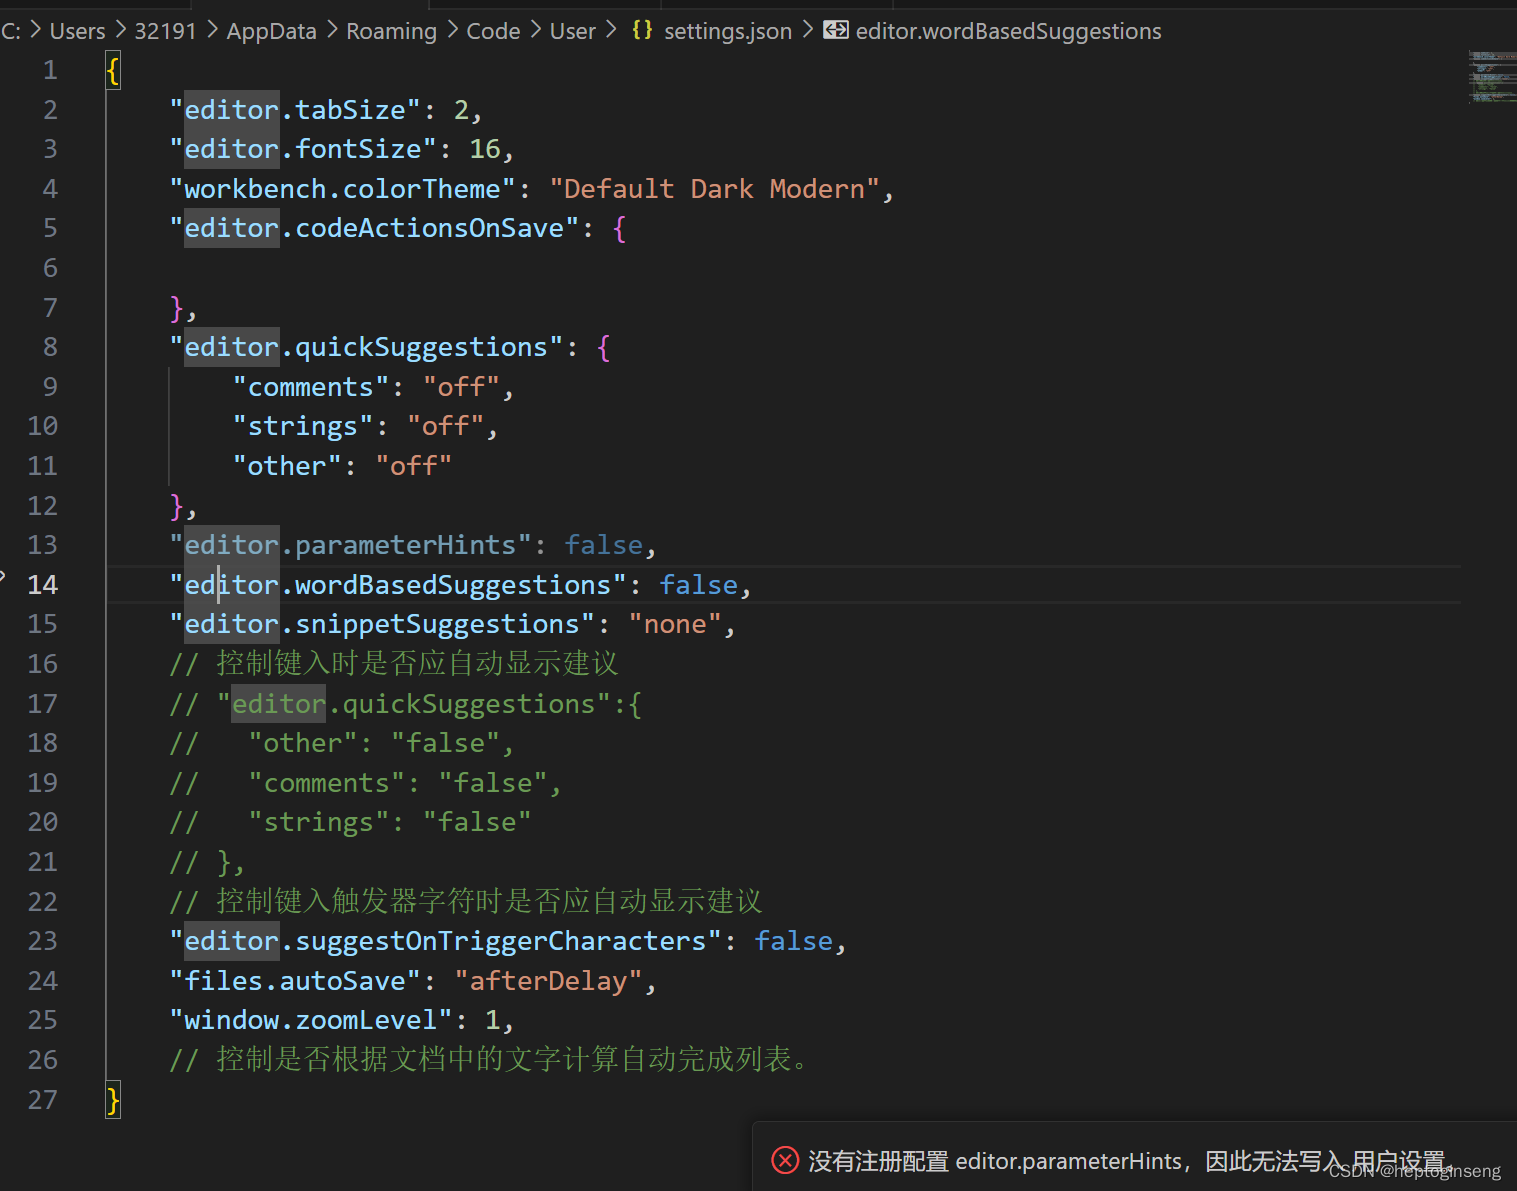Open the Users breadcrumb dropdown

click(77, 30)
